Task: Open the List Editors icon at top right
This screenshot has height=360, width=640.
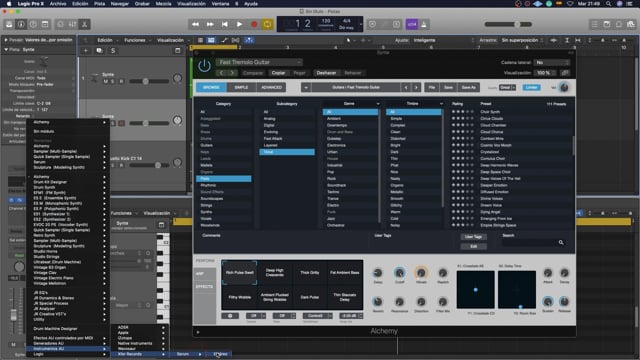Action: click(595, 24)
